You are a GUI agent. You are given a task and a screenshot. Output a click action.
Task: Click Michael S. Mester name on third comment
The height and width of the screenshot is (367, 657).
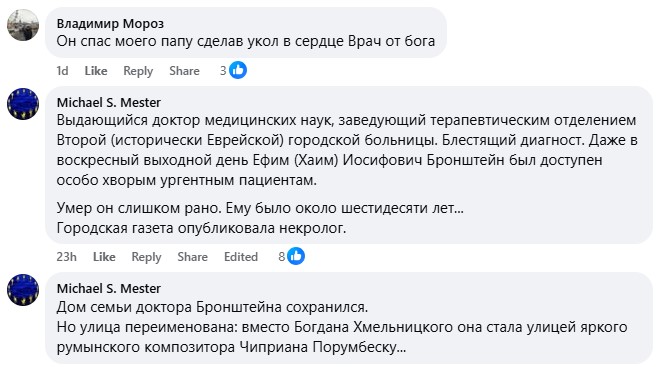pyautogui.click(x=109, y=288)
